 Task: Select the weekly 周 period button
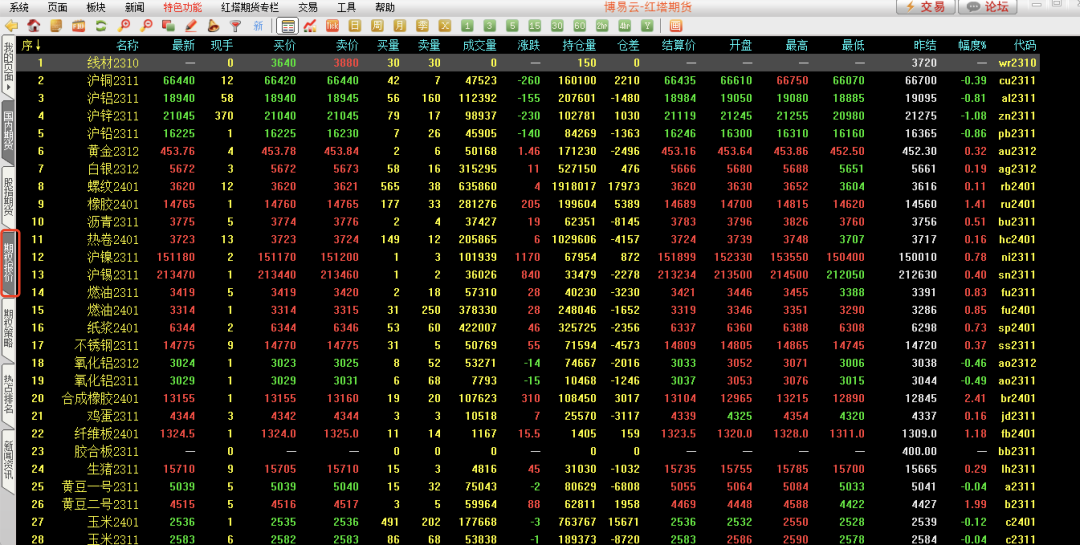[x=377, y=25]
